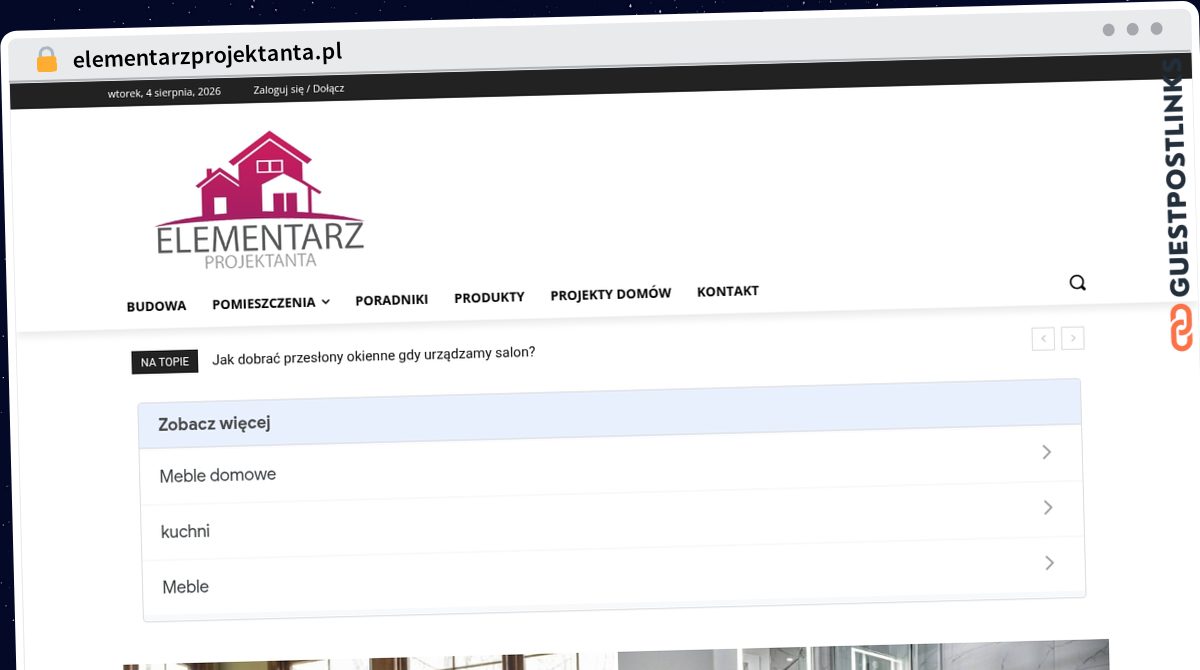This screenshot has width=1200, height=670.
Task: Click the Guestpostlinks chain logo icon
Action: click(x=1182, y=328)
